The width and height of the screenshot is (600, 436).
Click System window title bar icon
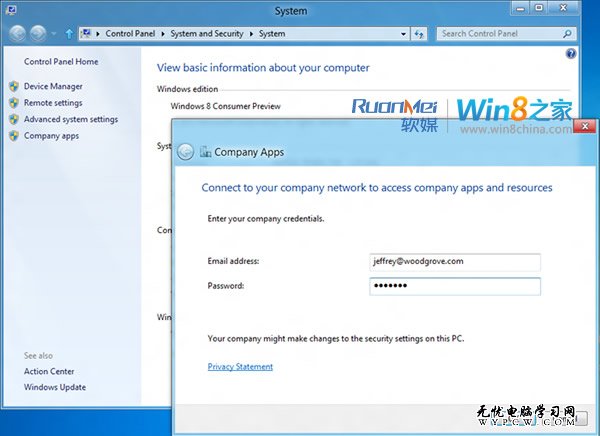click(11, 10)
